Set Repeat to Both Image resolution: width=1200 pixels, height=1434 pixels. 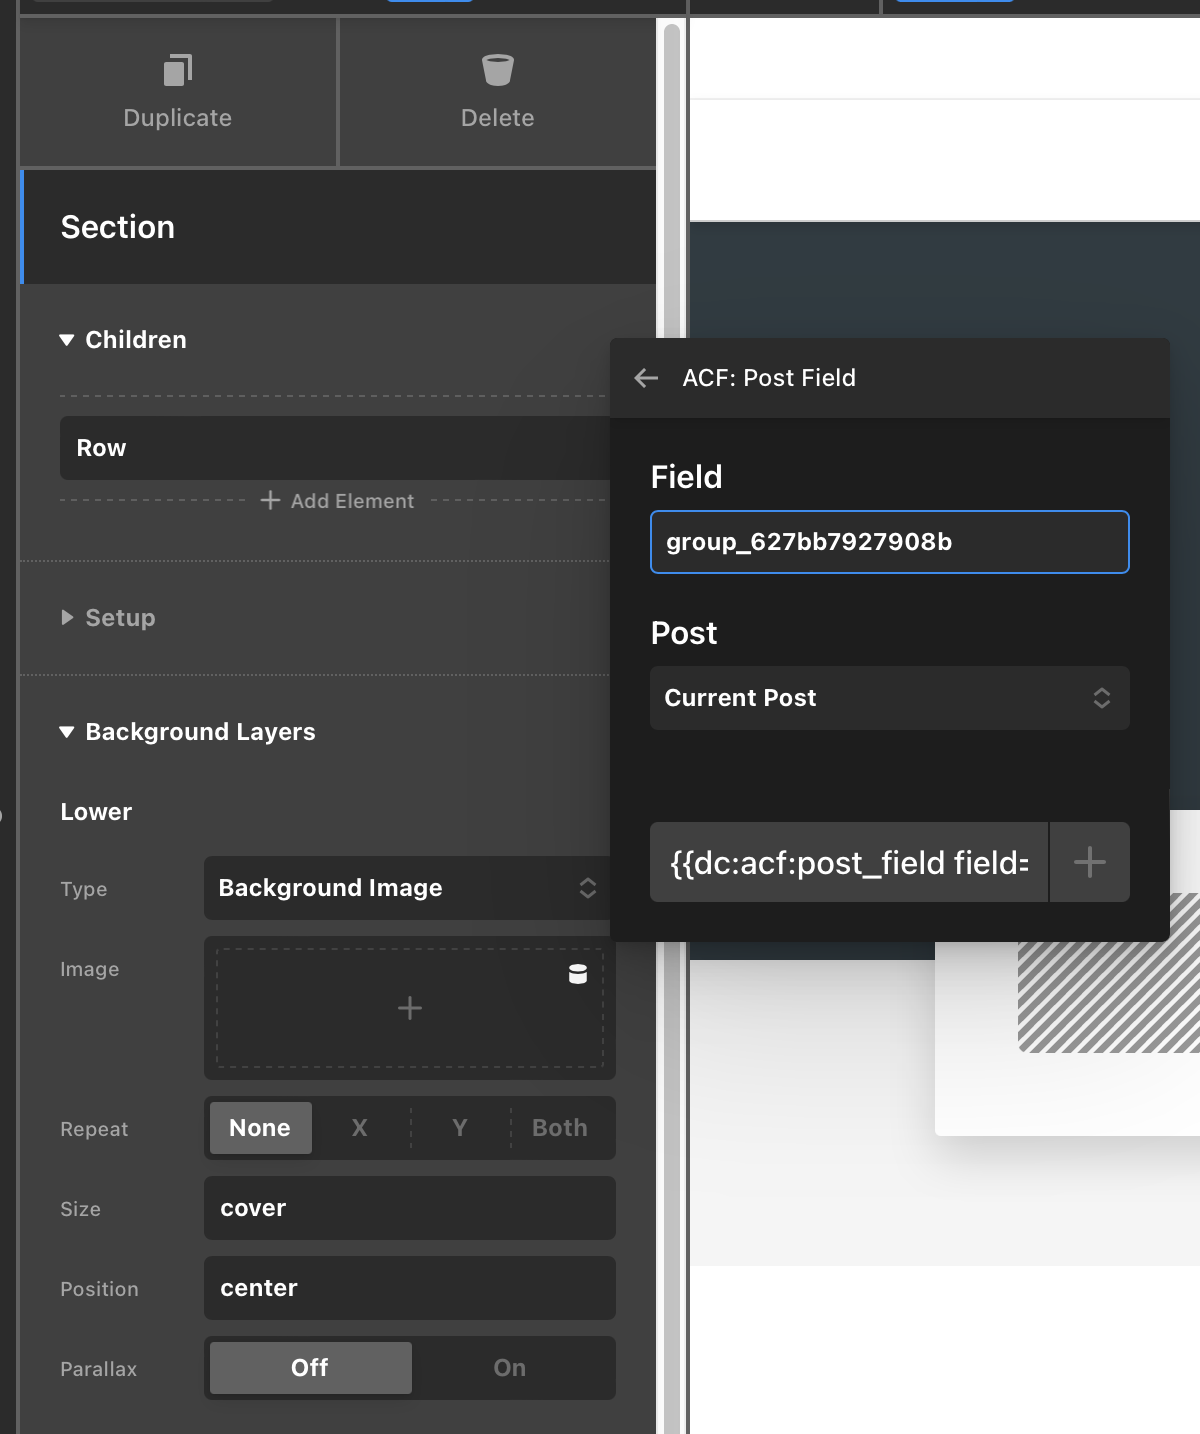[x=560, y=1128]
